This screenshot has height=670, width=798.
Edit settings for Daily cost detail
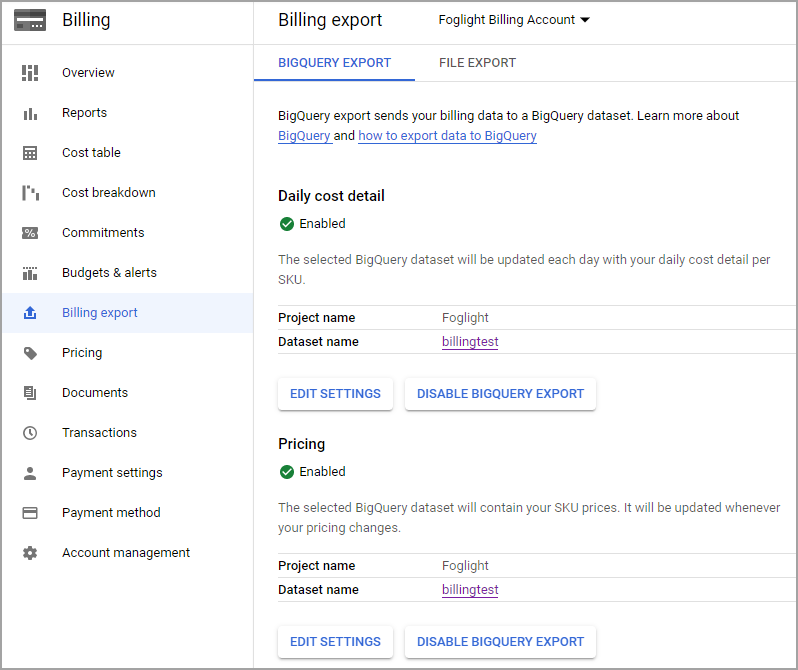point(335,394)
